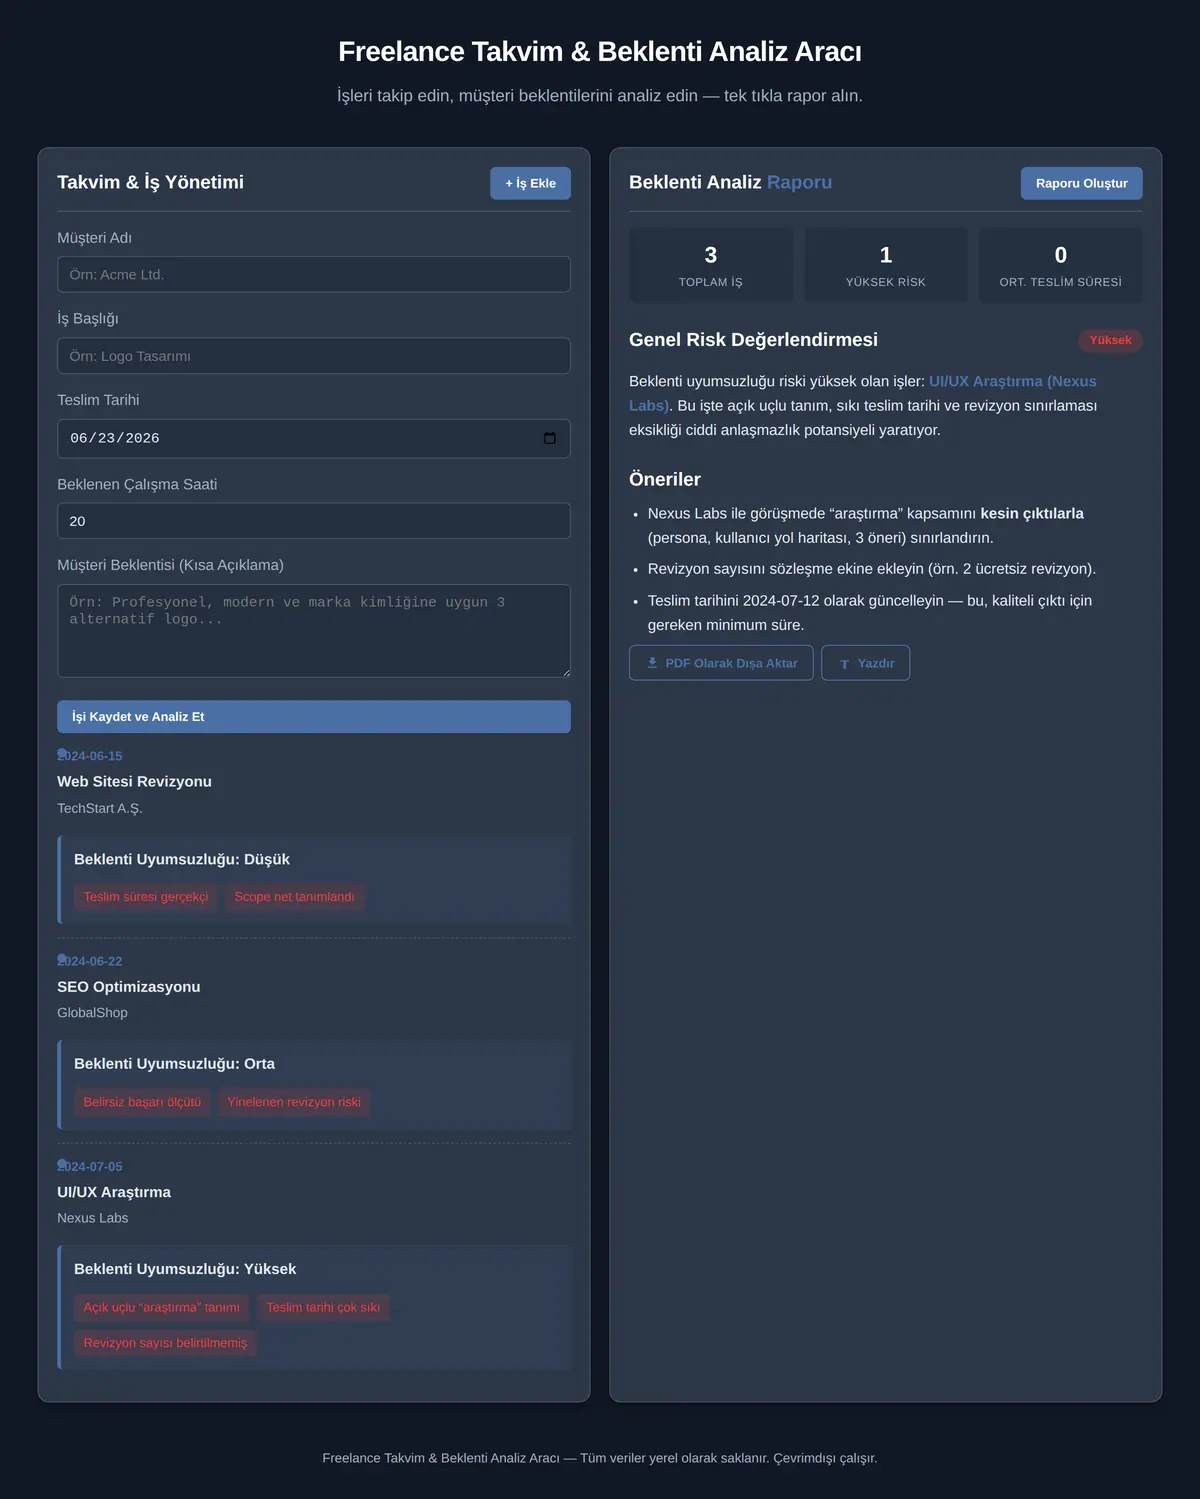Click the recommendation about Teslim tarihini 2024-07-12
Screen dimensions: 1200x1499
click(870, 612)
